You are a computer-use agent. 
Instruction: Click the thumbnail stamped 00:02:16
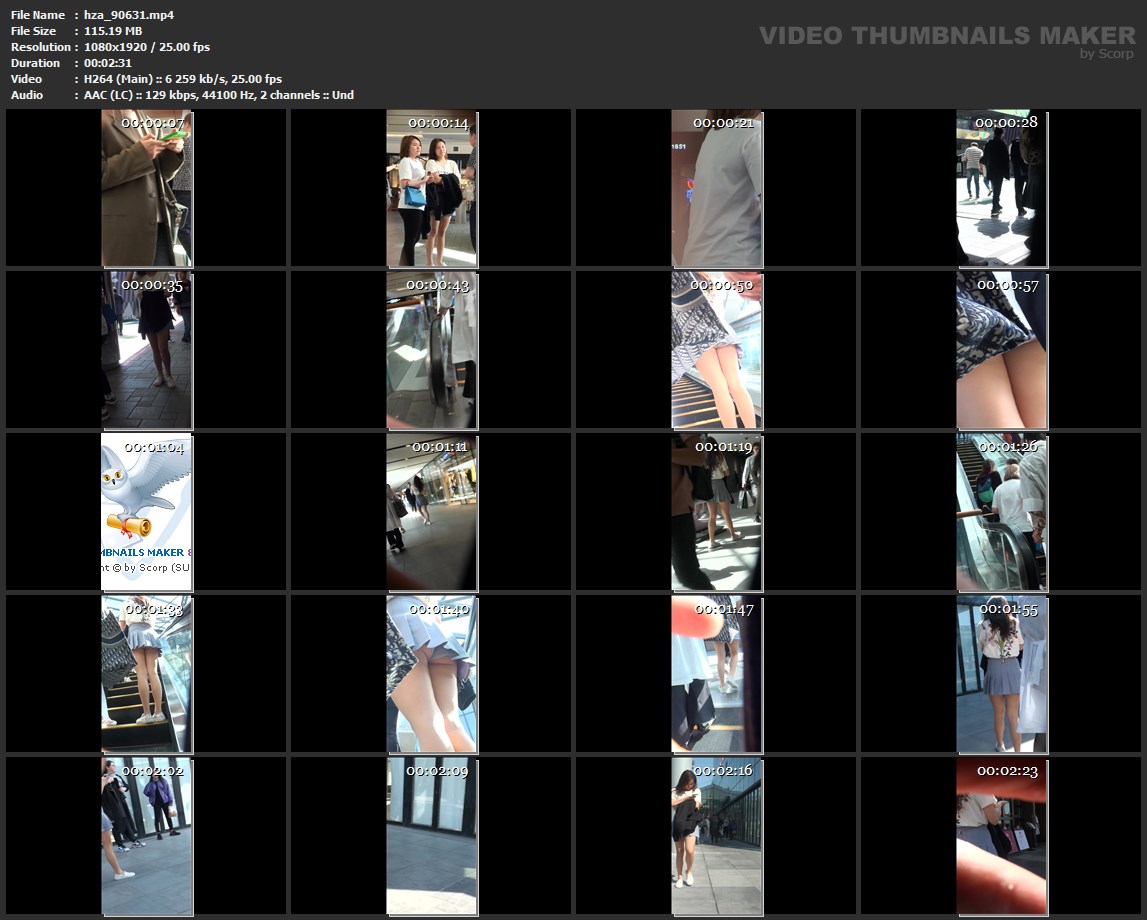point(717,835)
